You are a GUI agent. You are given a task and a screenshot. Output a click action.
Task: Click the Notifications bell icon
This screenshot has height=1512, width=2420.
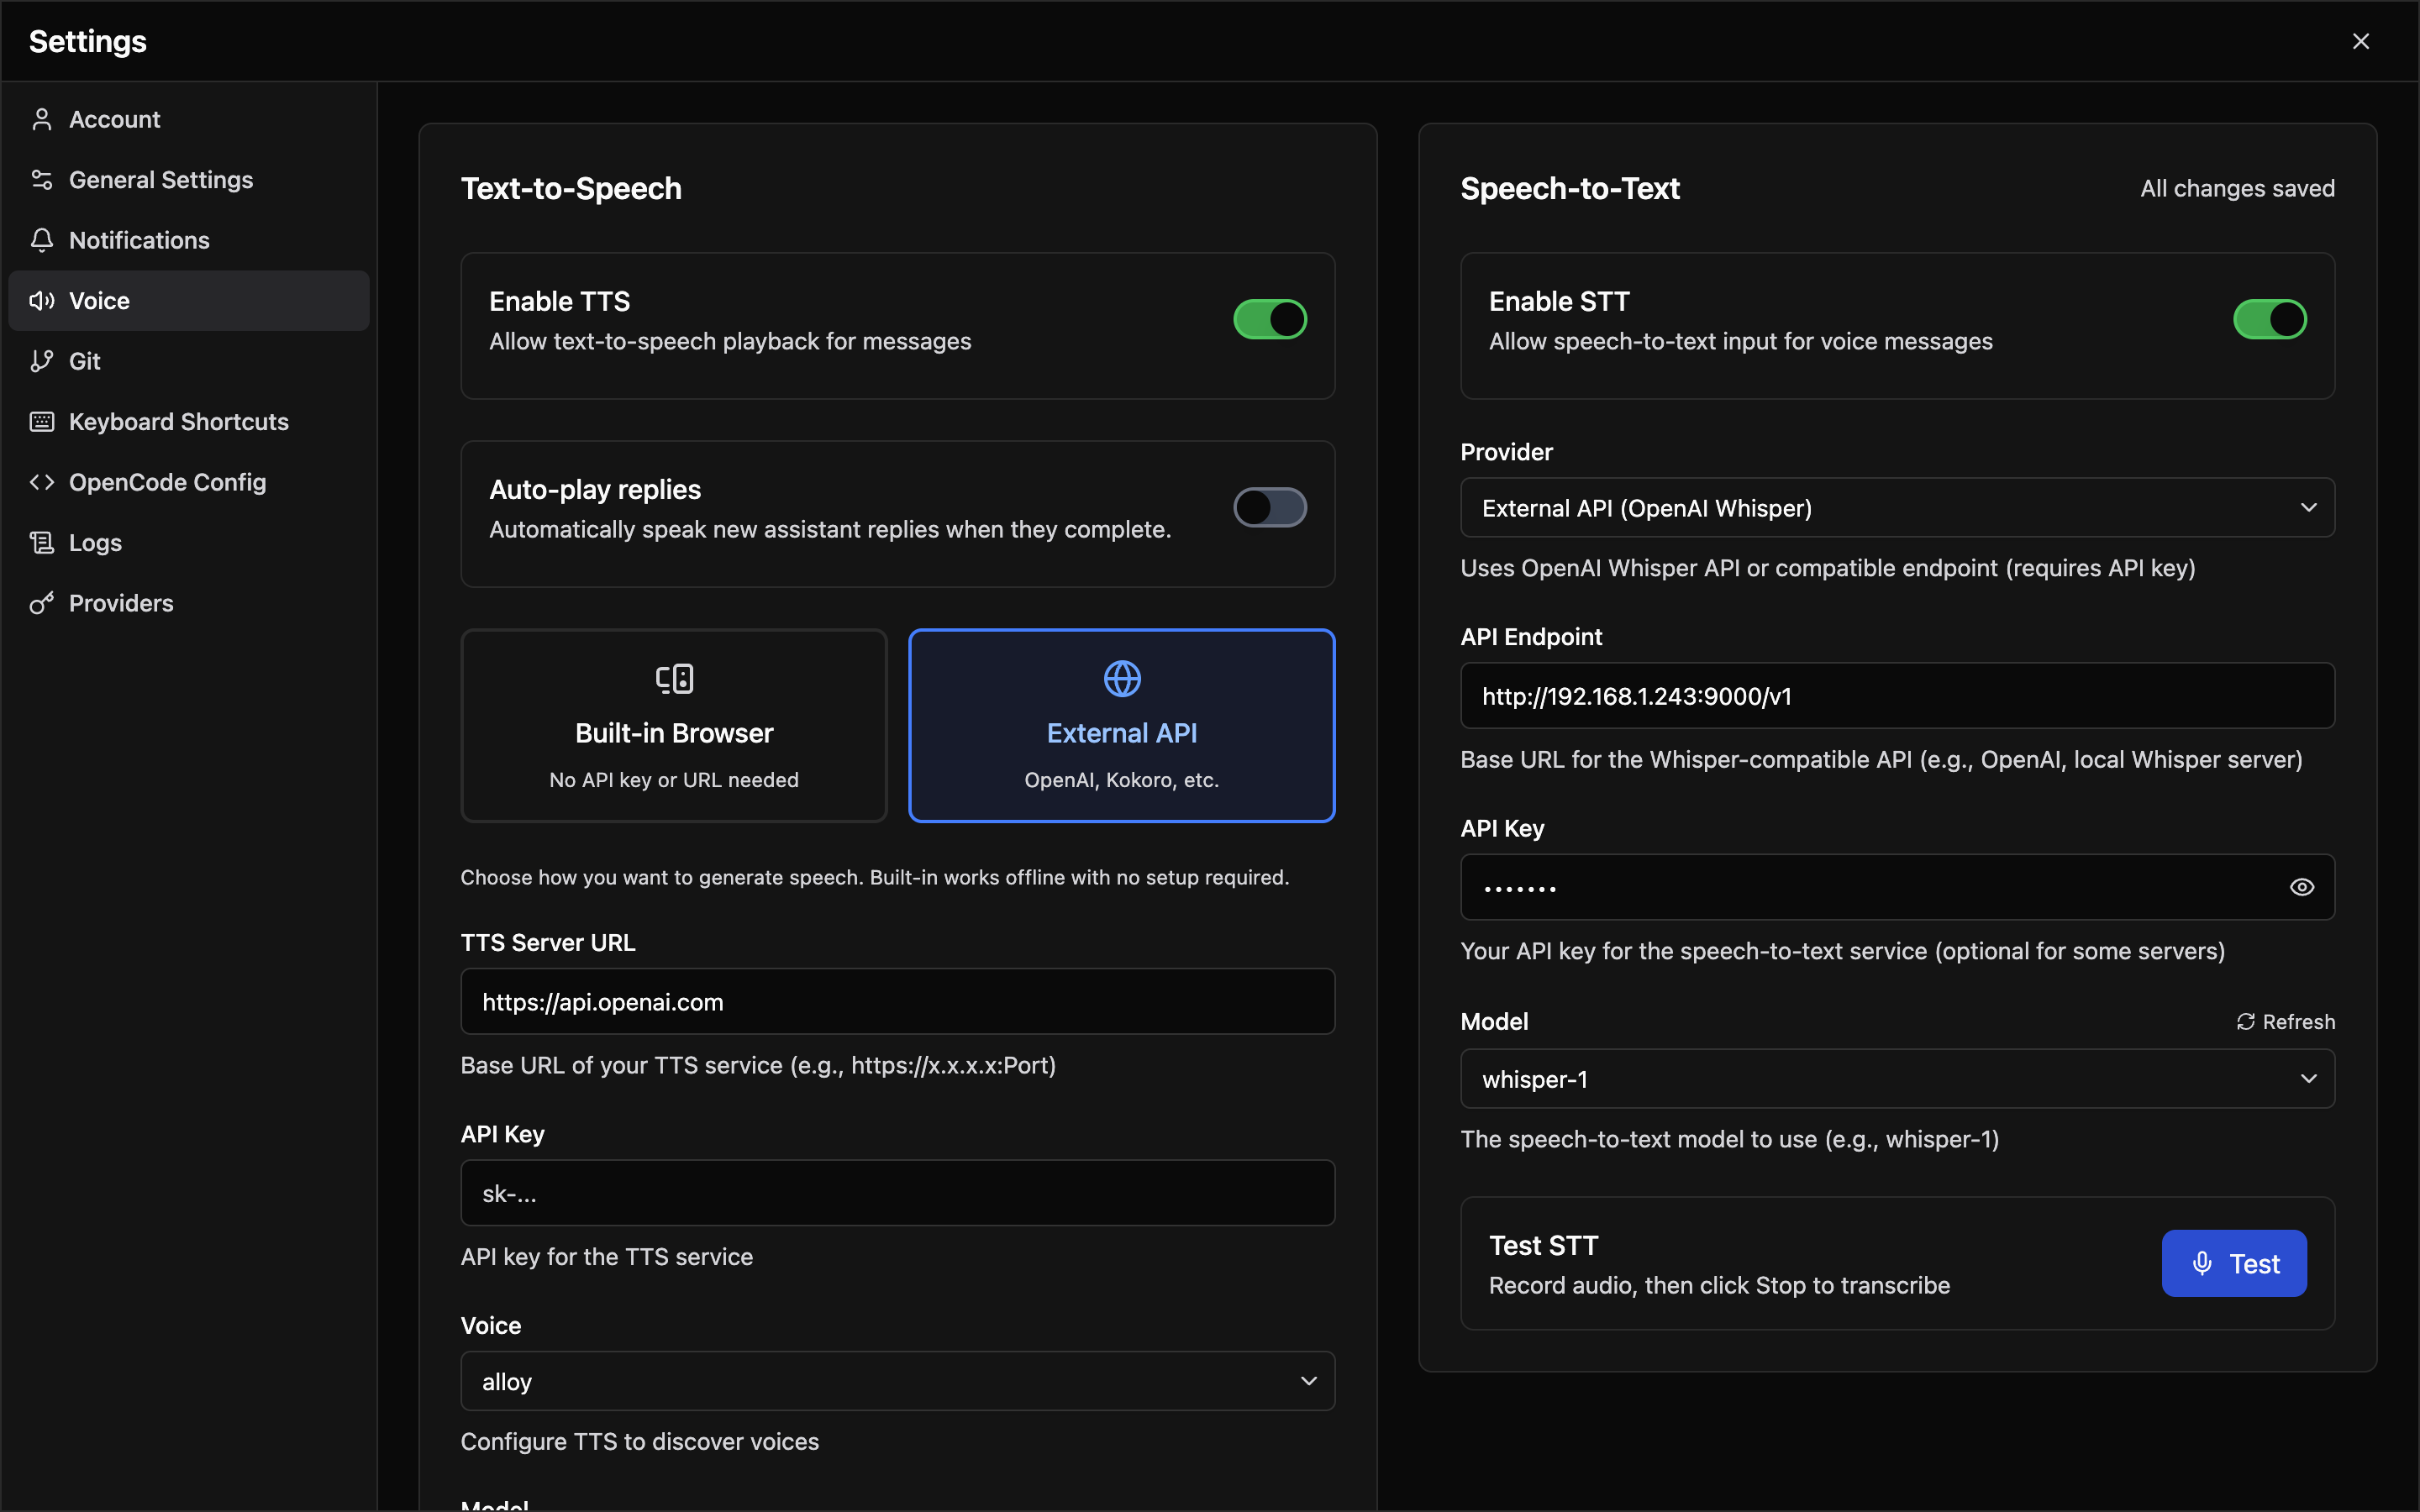pos(41,240)
